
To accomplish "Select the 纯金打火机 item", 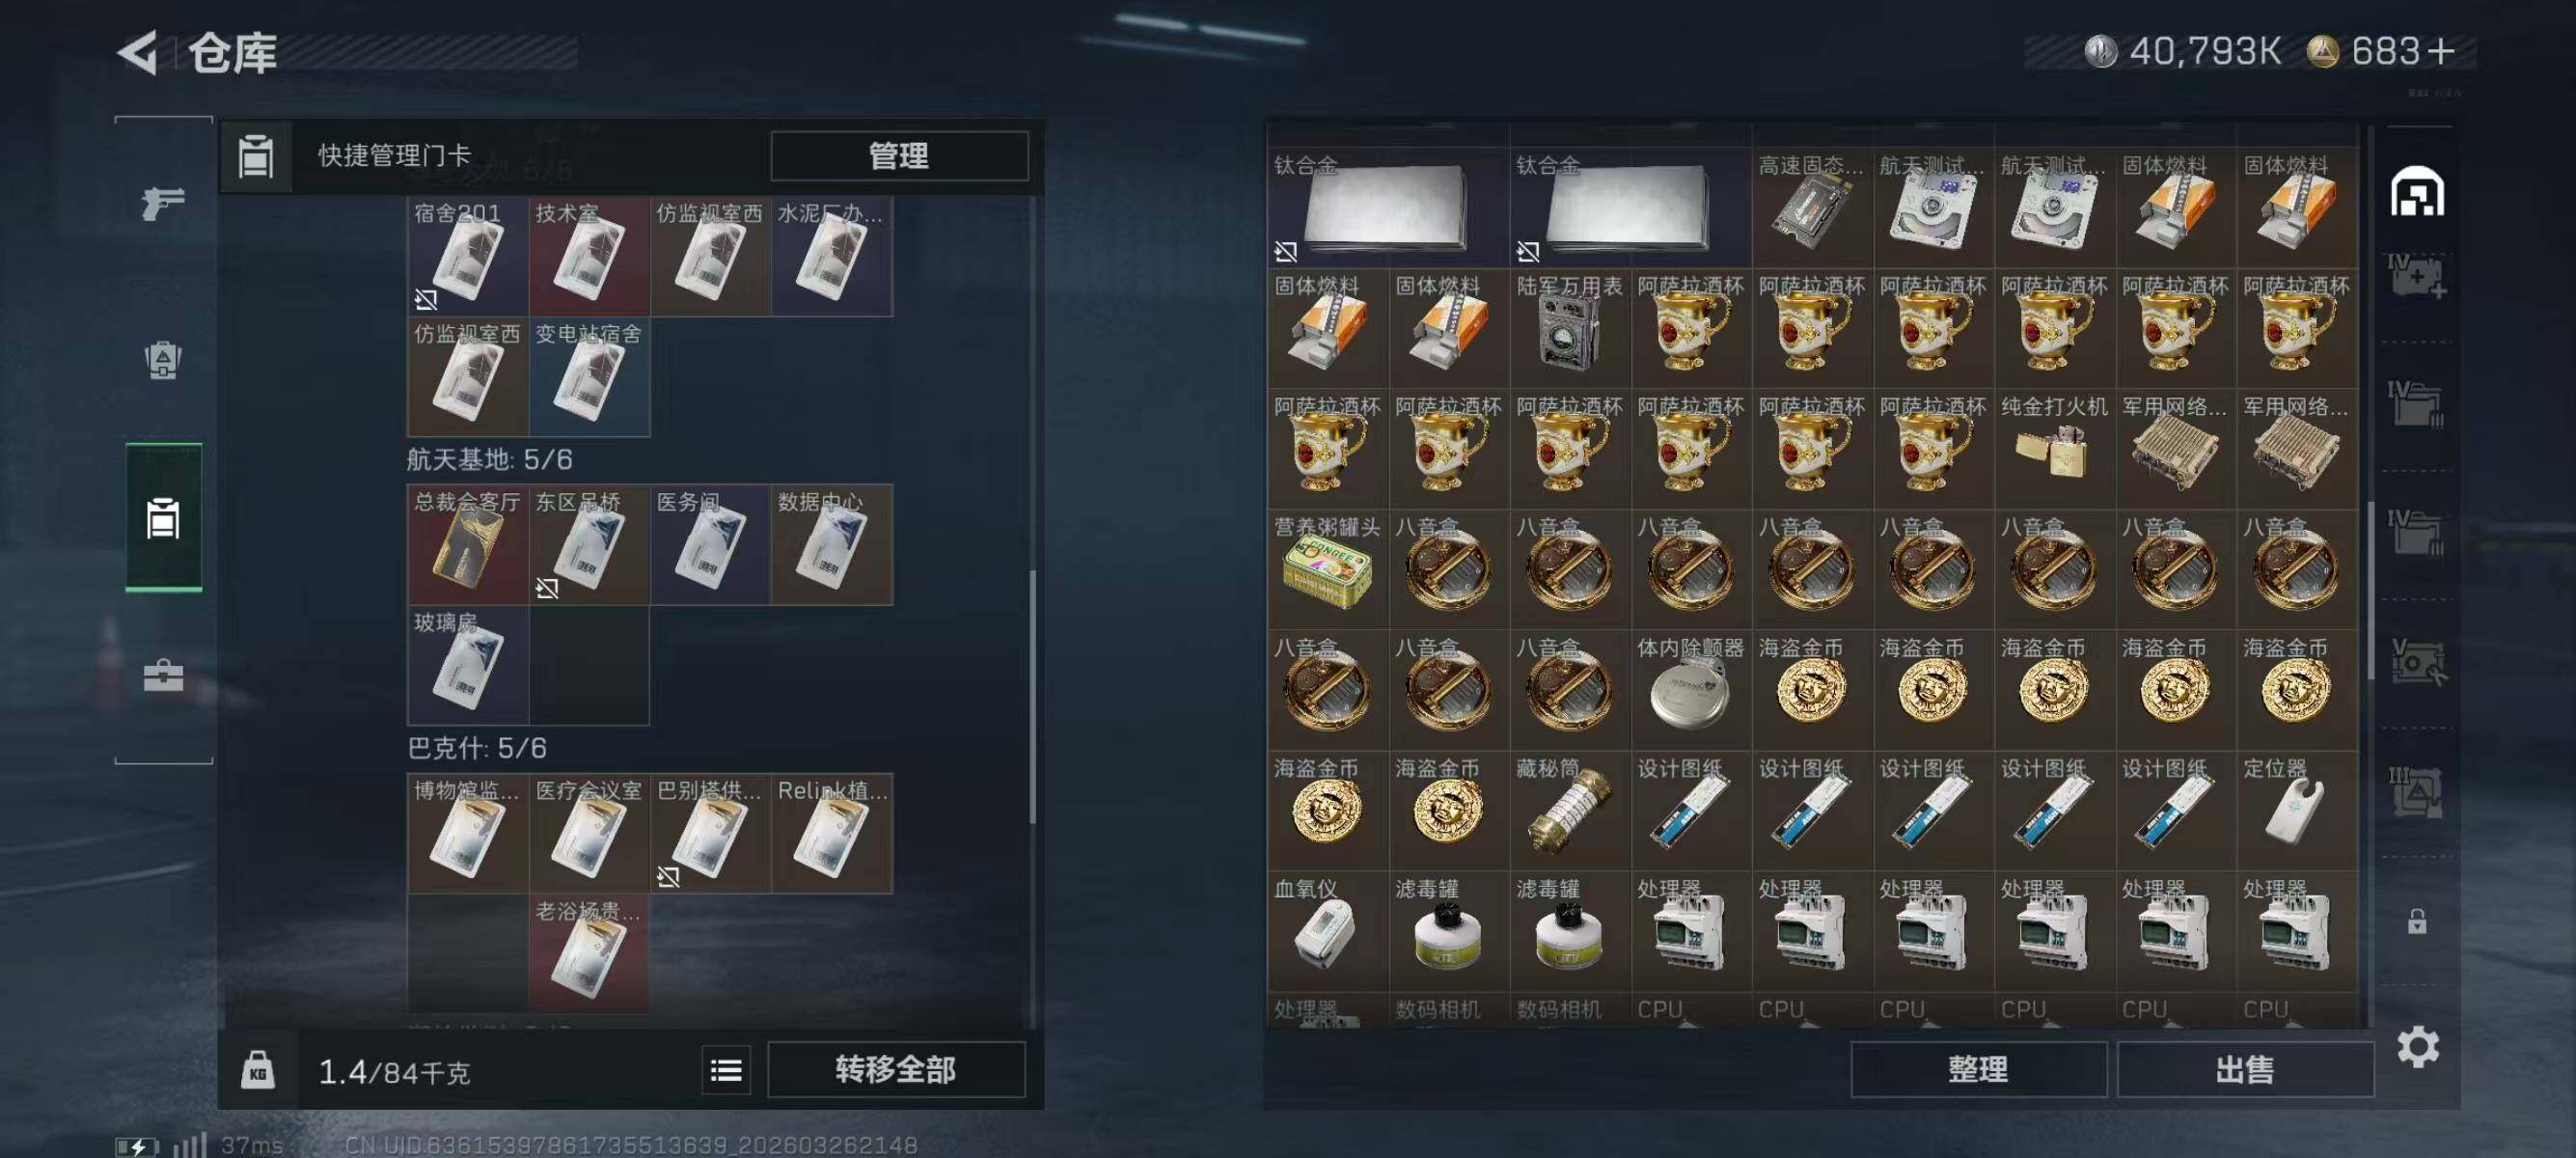I will pos(2054,448).
